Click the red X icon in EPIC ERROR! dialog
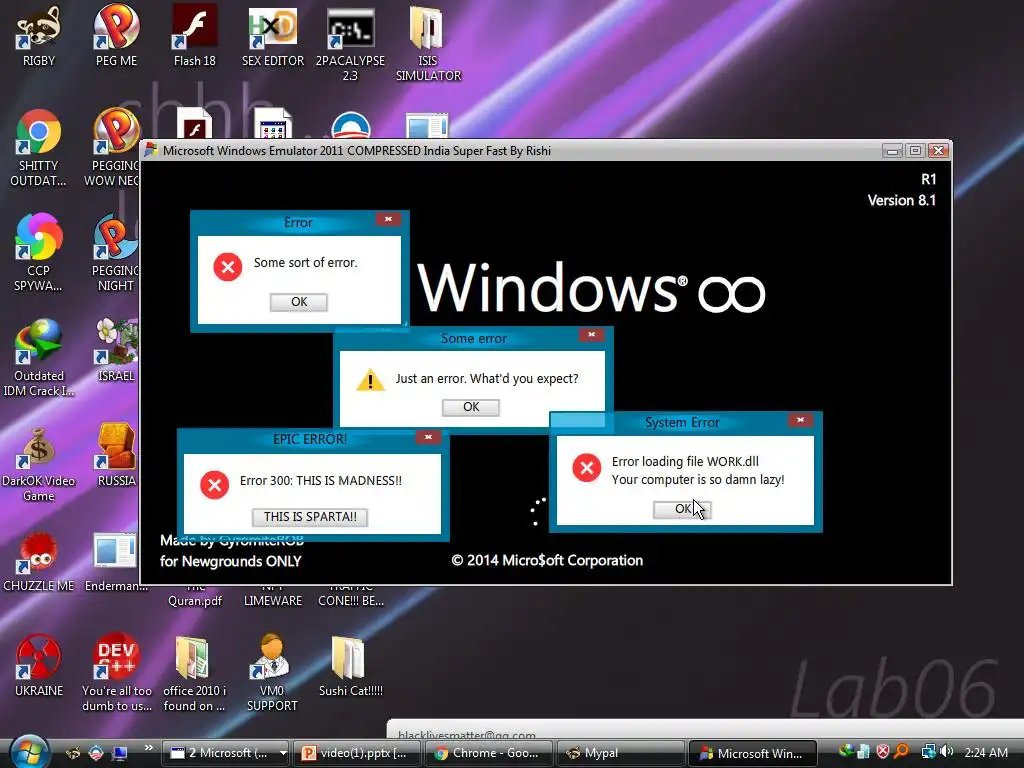1024x768 pixels. click(x=214, y=485)
